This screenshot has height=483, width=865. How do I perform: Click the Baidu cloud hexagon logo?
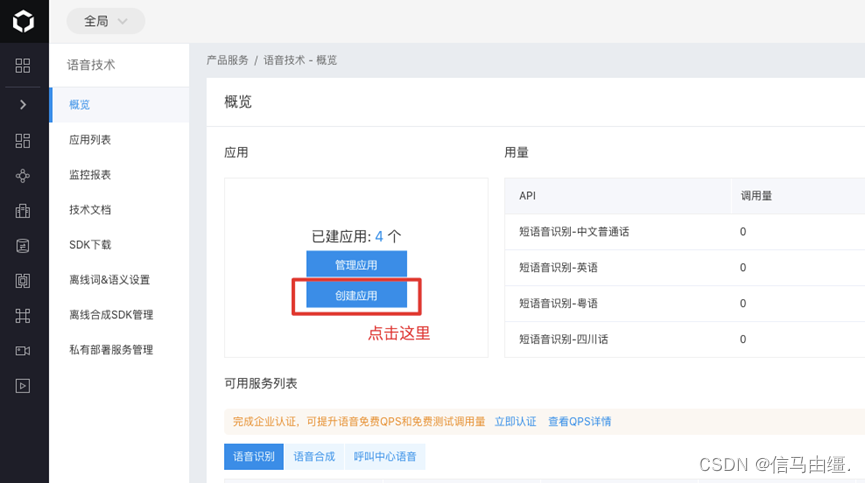(x=23, y=22)
